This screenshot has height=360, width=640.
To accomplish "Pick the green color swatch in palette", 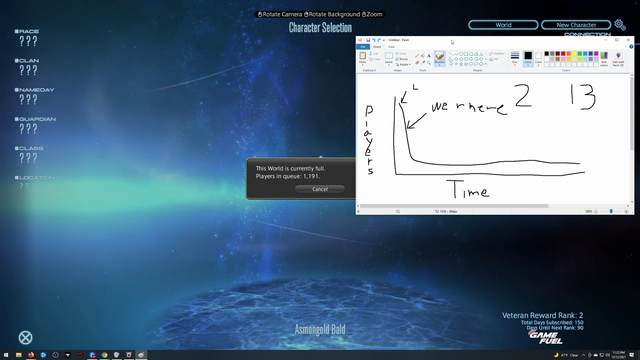I will (x=580, y=53).
